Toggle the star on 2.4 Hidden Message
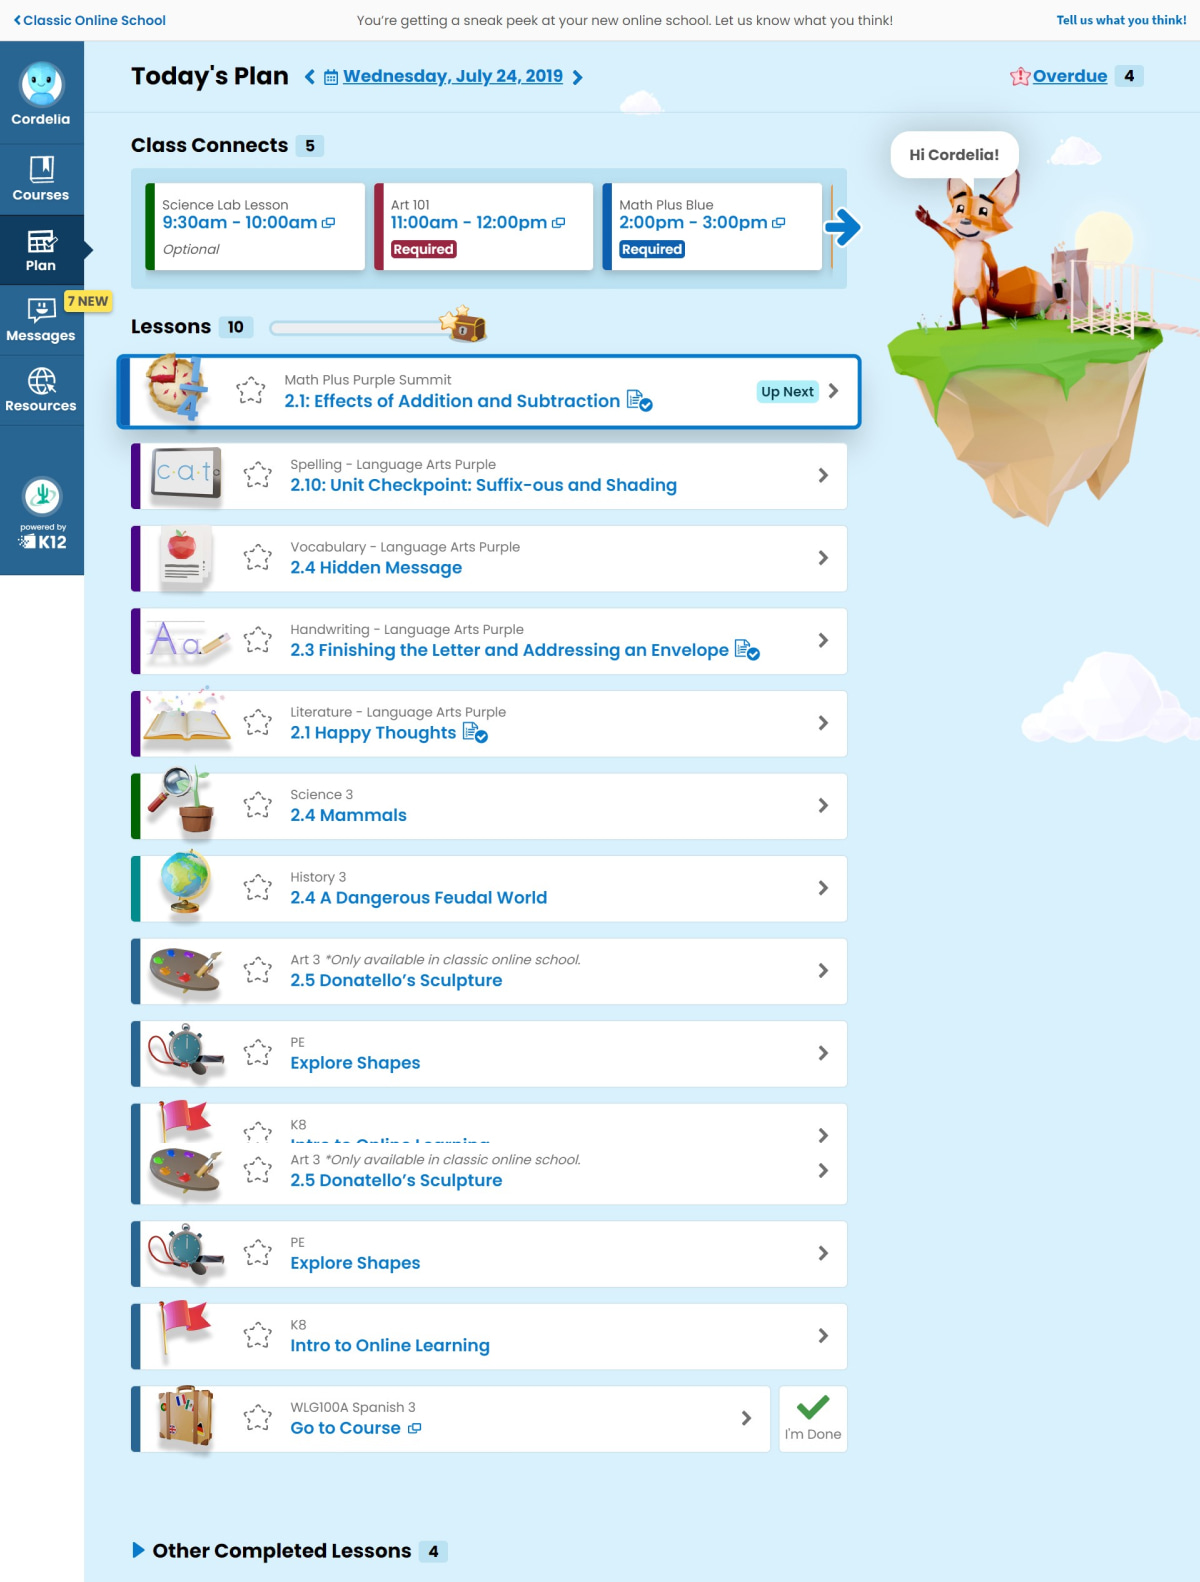 tap(257, 558)
